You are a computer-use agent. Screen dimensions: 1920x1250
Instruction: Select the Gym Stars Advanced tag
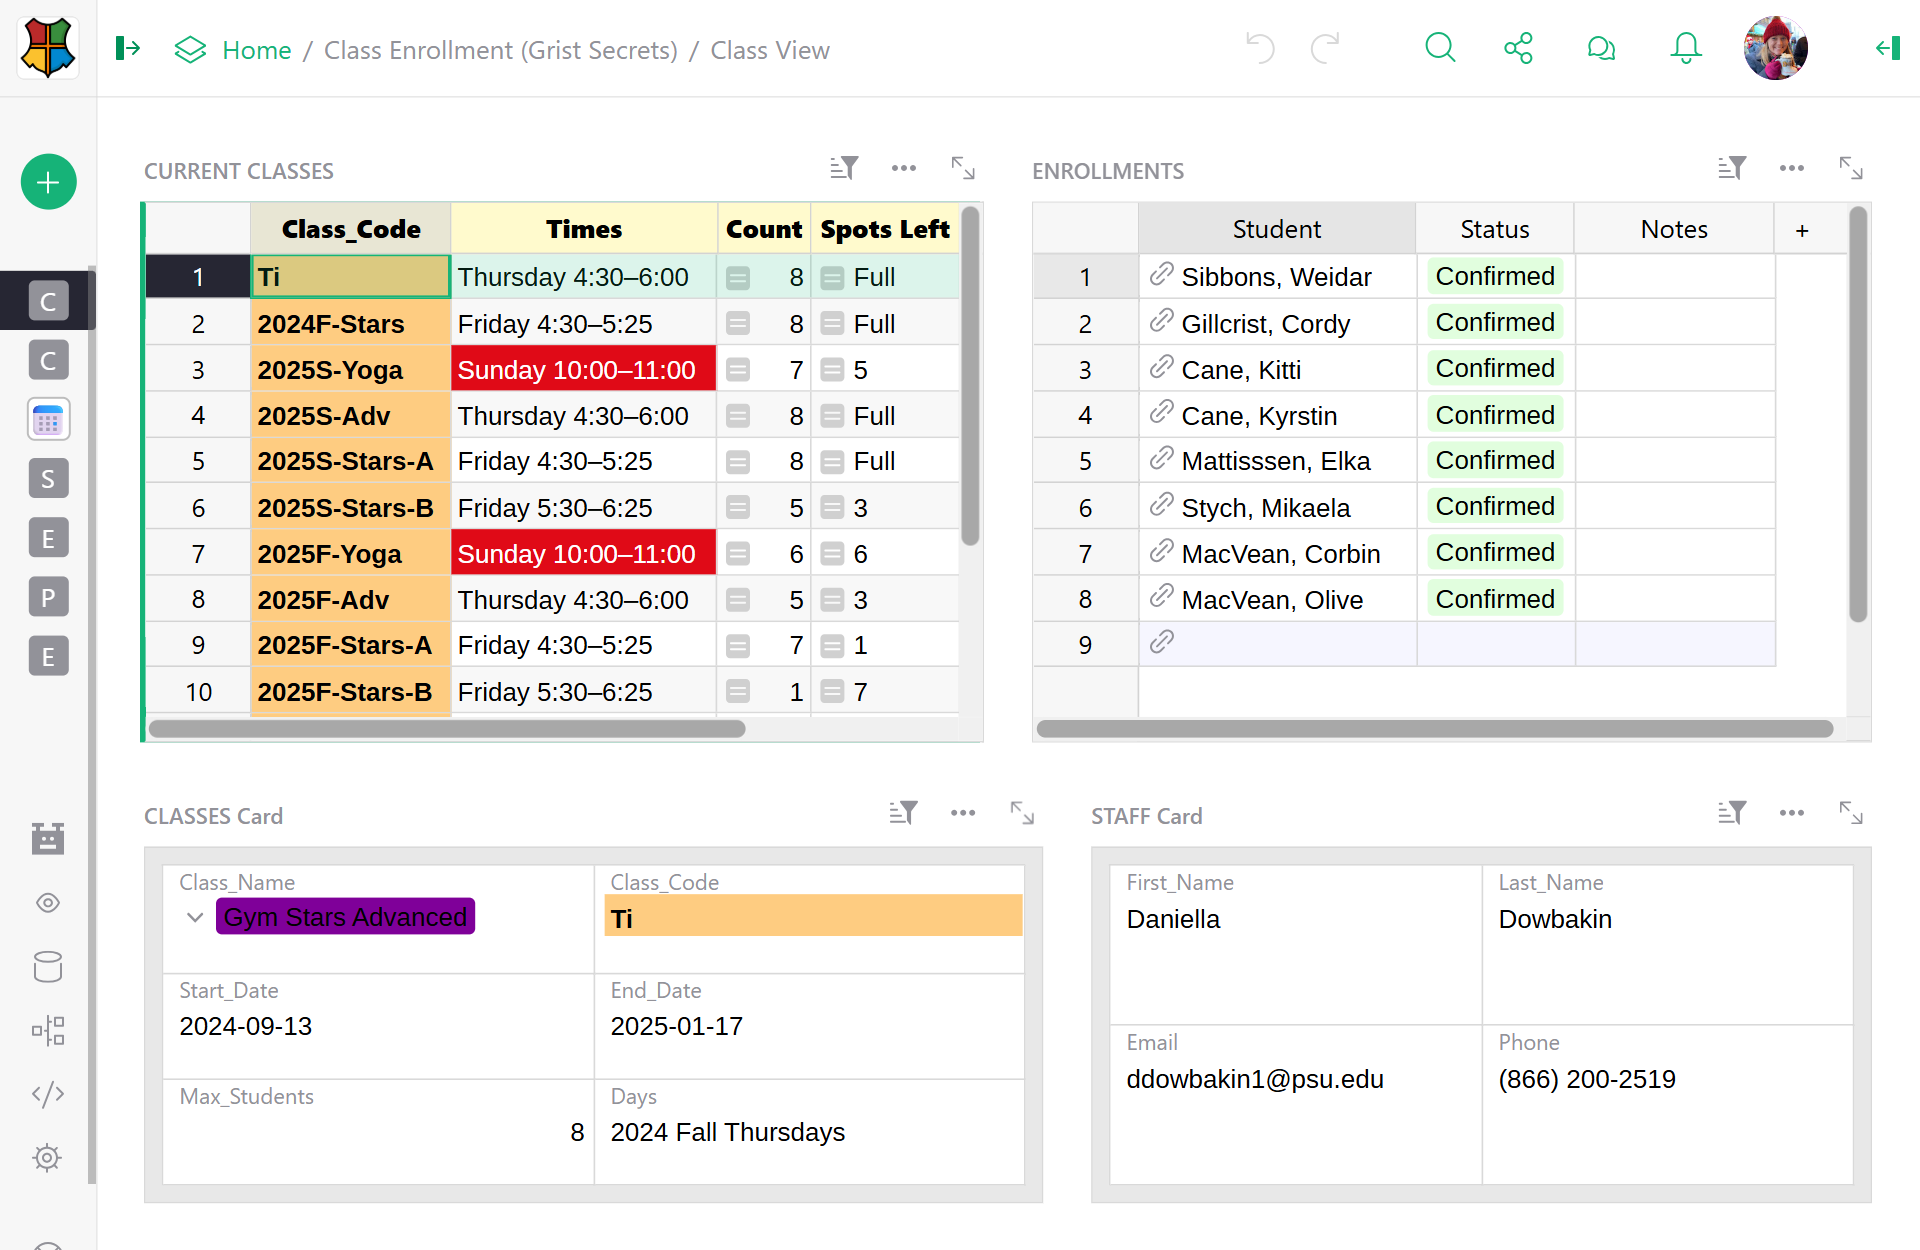(x=345, y=917)
